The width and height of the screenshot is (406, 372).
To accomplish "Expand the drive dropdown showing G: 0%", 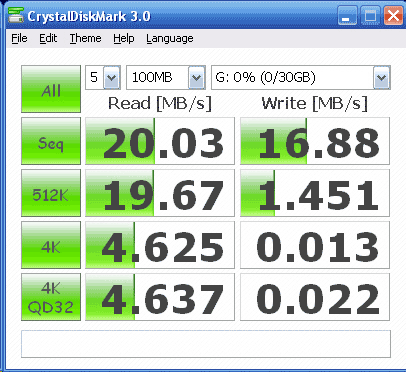I will pyautogui.click(x=381, y=78).
